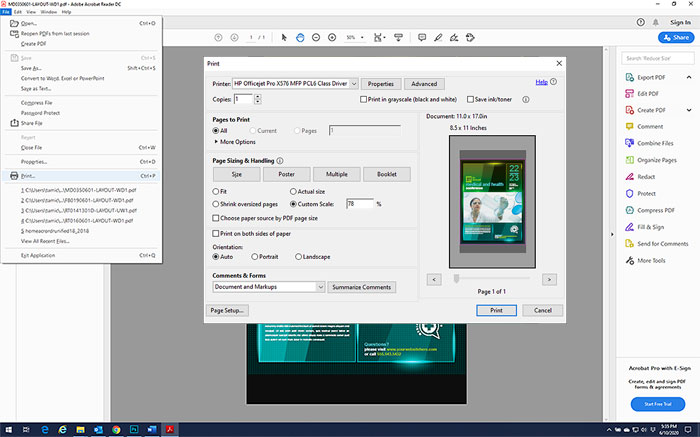
Task: Open the Edit menu in menu bar
Action: click(18, 12)
